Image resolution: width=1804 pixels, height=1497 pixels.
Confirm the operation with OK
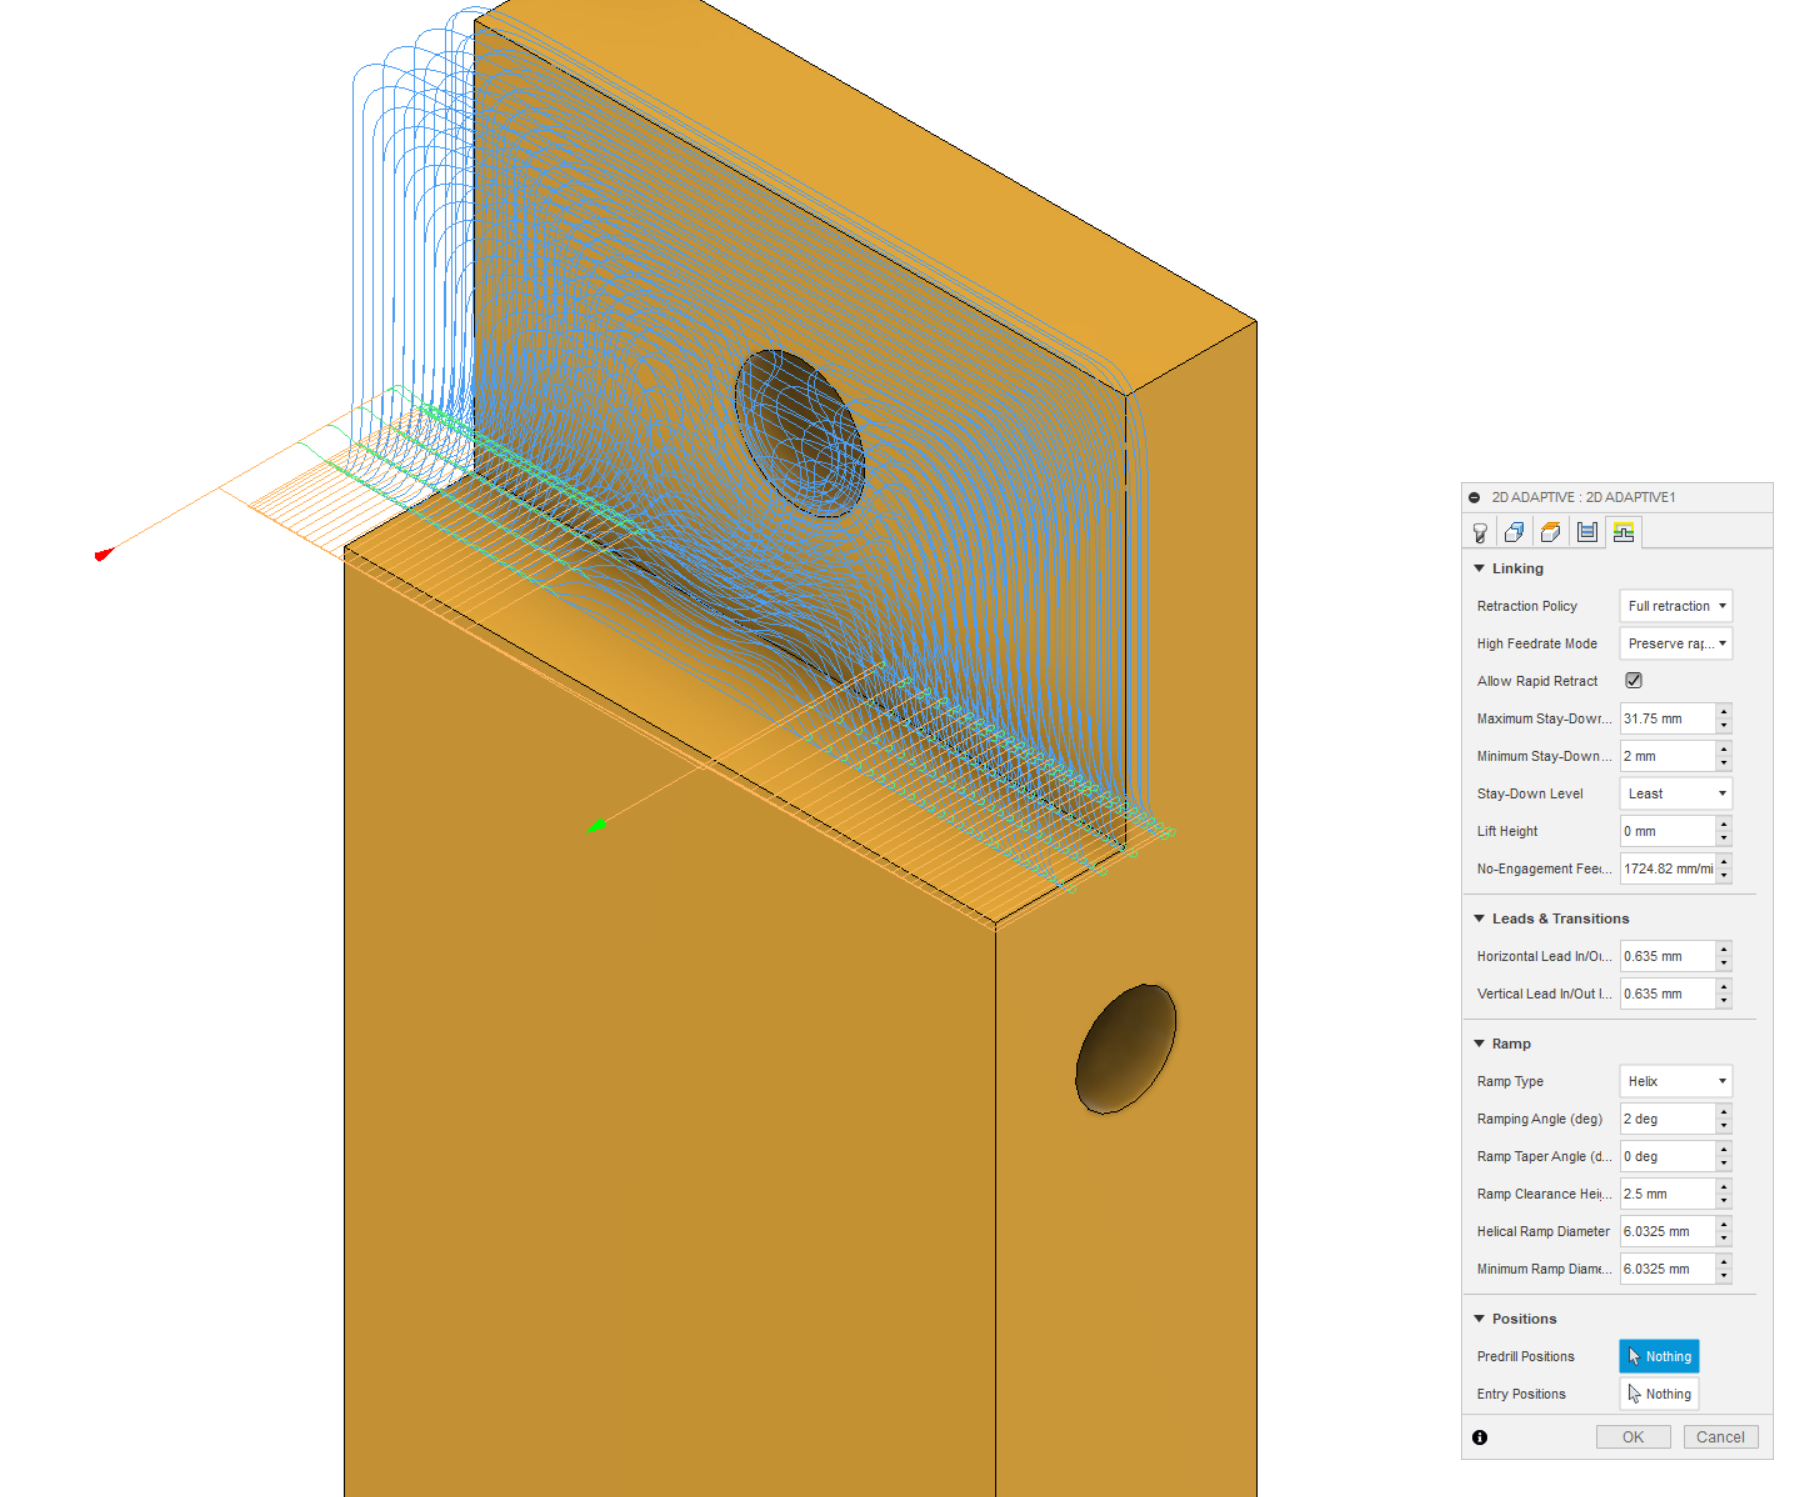[1633, 1437]
